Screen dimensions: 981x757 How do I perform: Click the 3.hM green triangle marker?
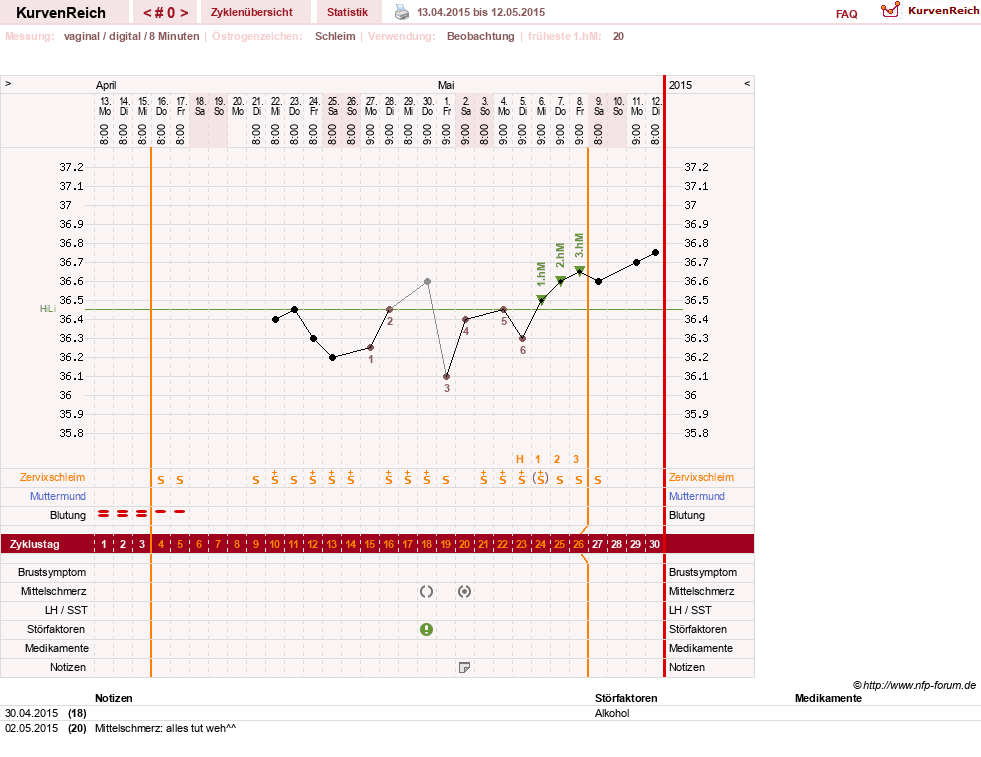click(580, 271)
